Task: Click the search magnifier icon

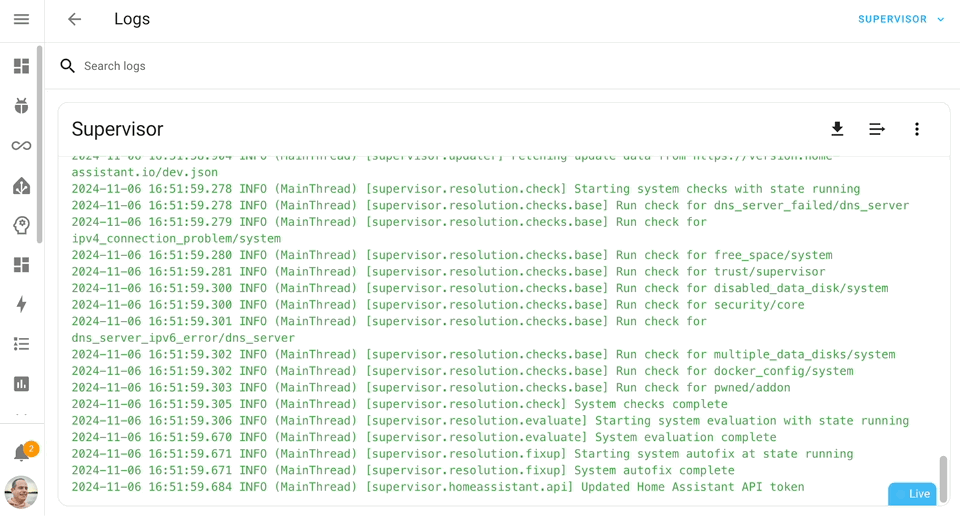Action: (x=67, y=66)
